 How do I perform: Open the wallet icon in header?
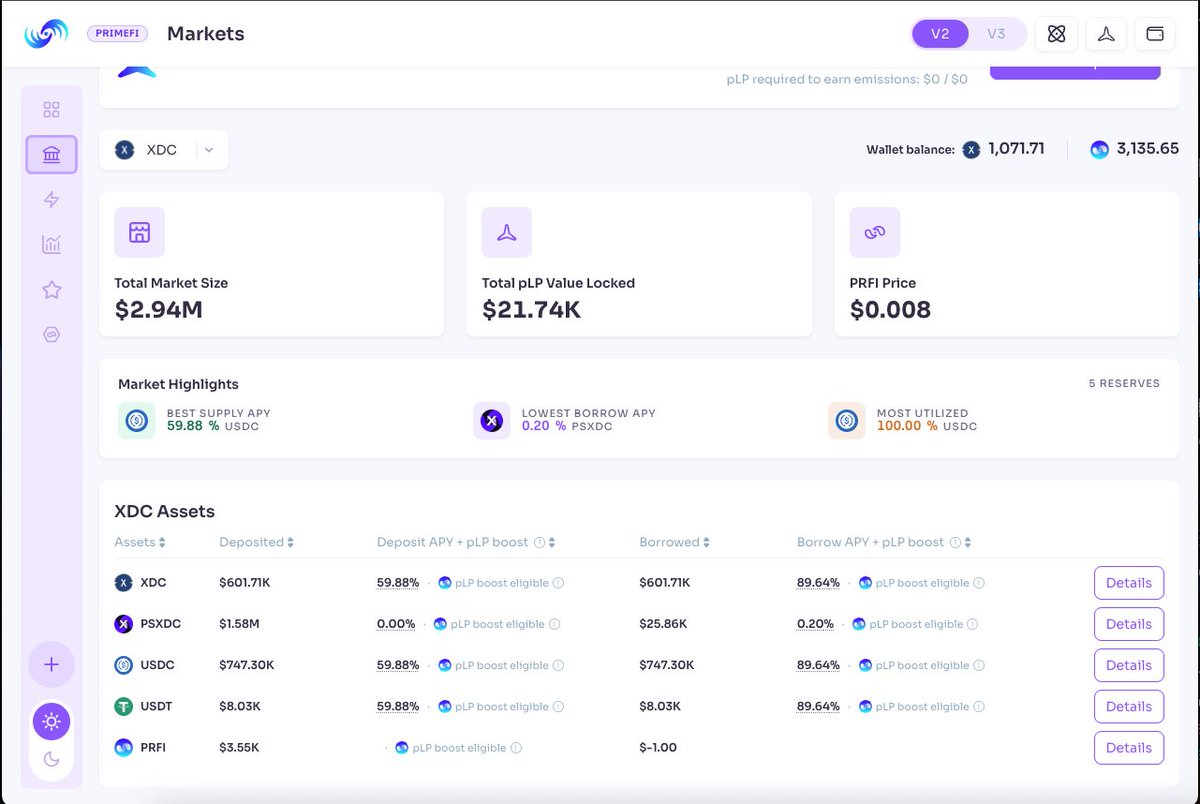pos(1154,34)
